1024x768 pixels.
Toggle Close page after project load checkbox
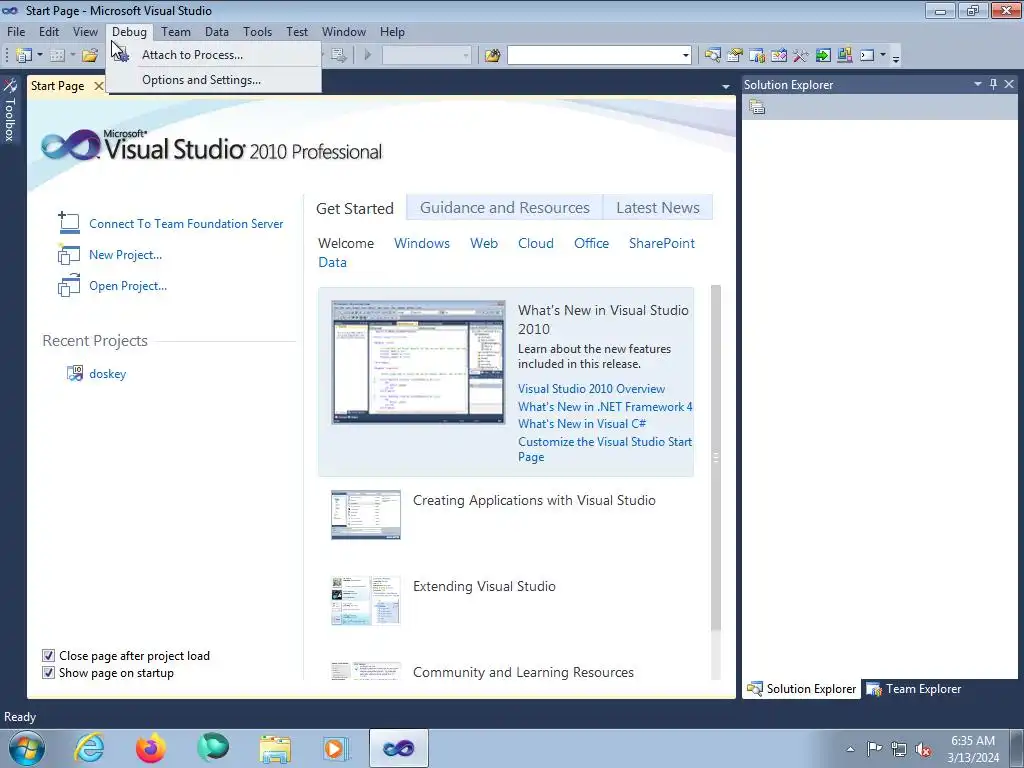click(x=48, y=656)
